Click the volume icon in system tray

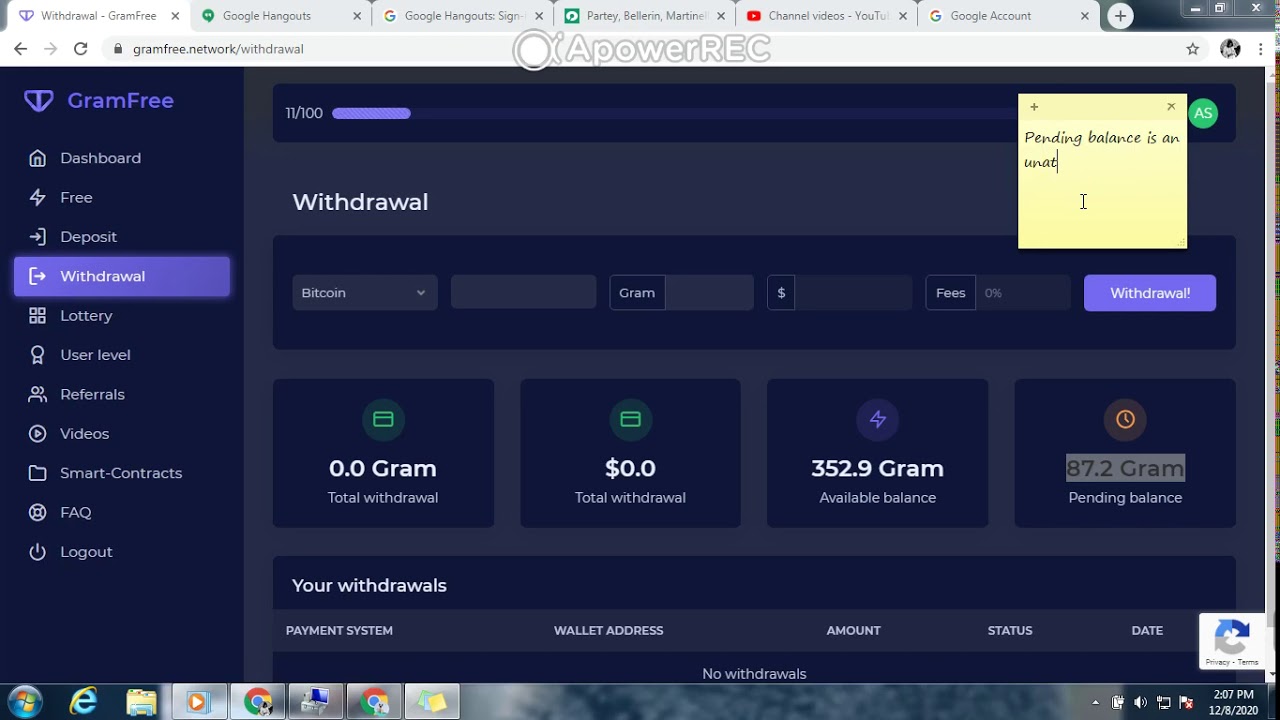point(1140,702)
